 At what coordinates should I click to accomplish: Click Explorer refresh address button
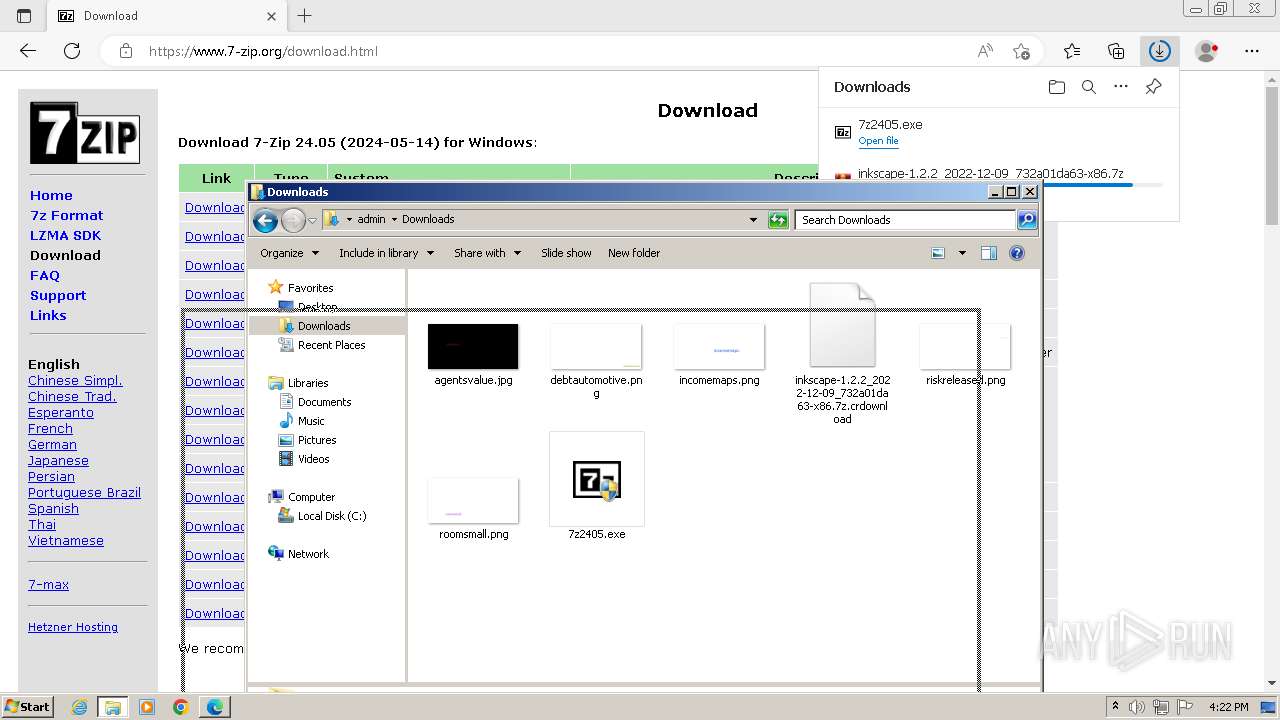click(x=778, y=220)
